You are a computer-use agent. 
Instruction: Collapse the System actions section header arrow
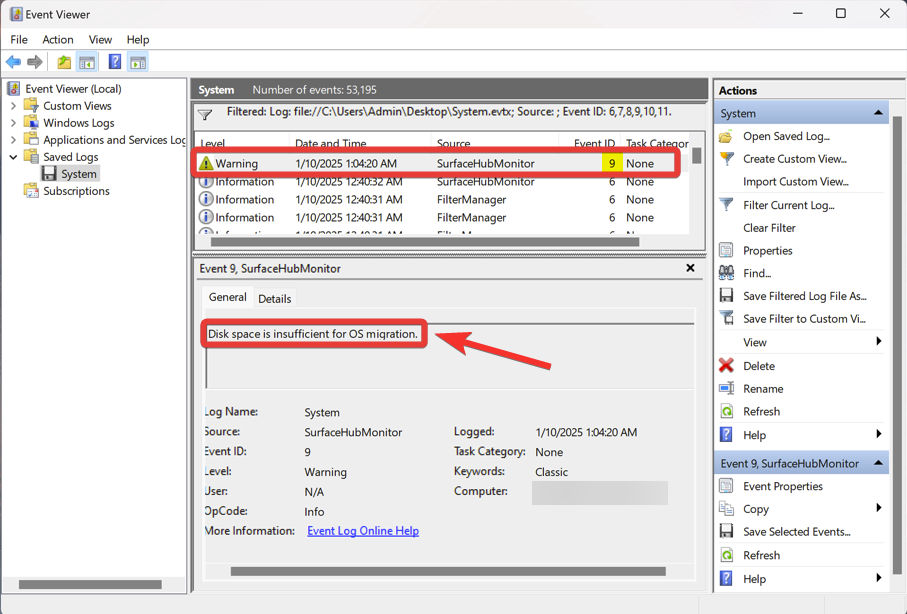[x=878, y=113]
